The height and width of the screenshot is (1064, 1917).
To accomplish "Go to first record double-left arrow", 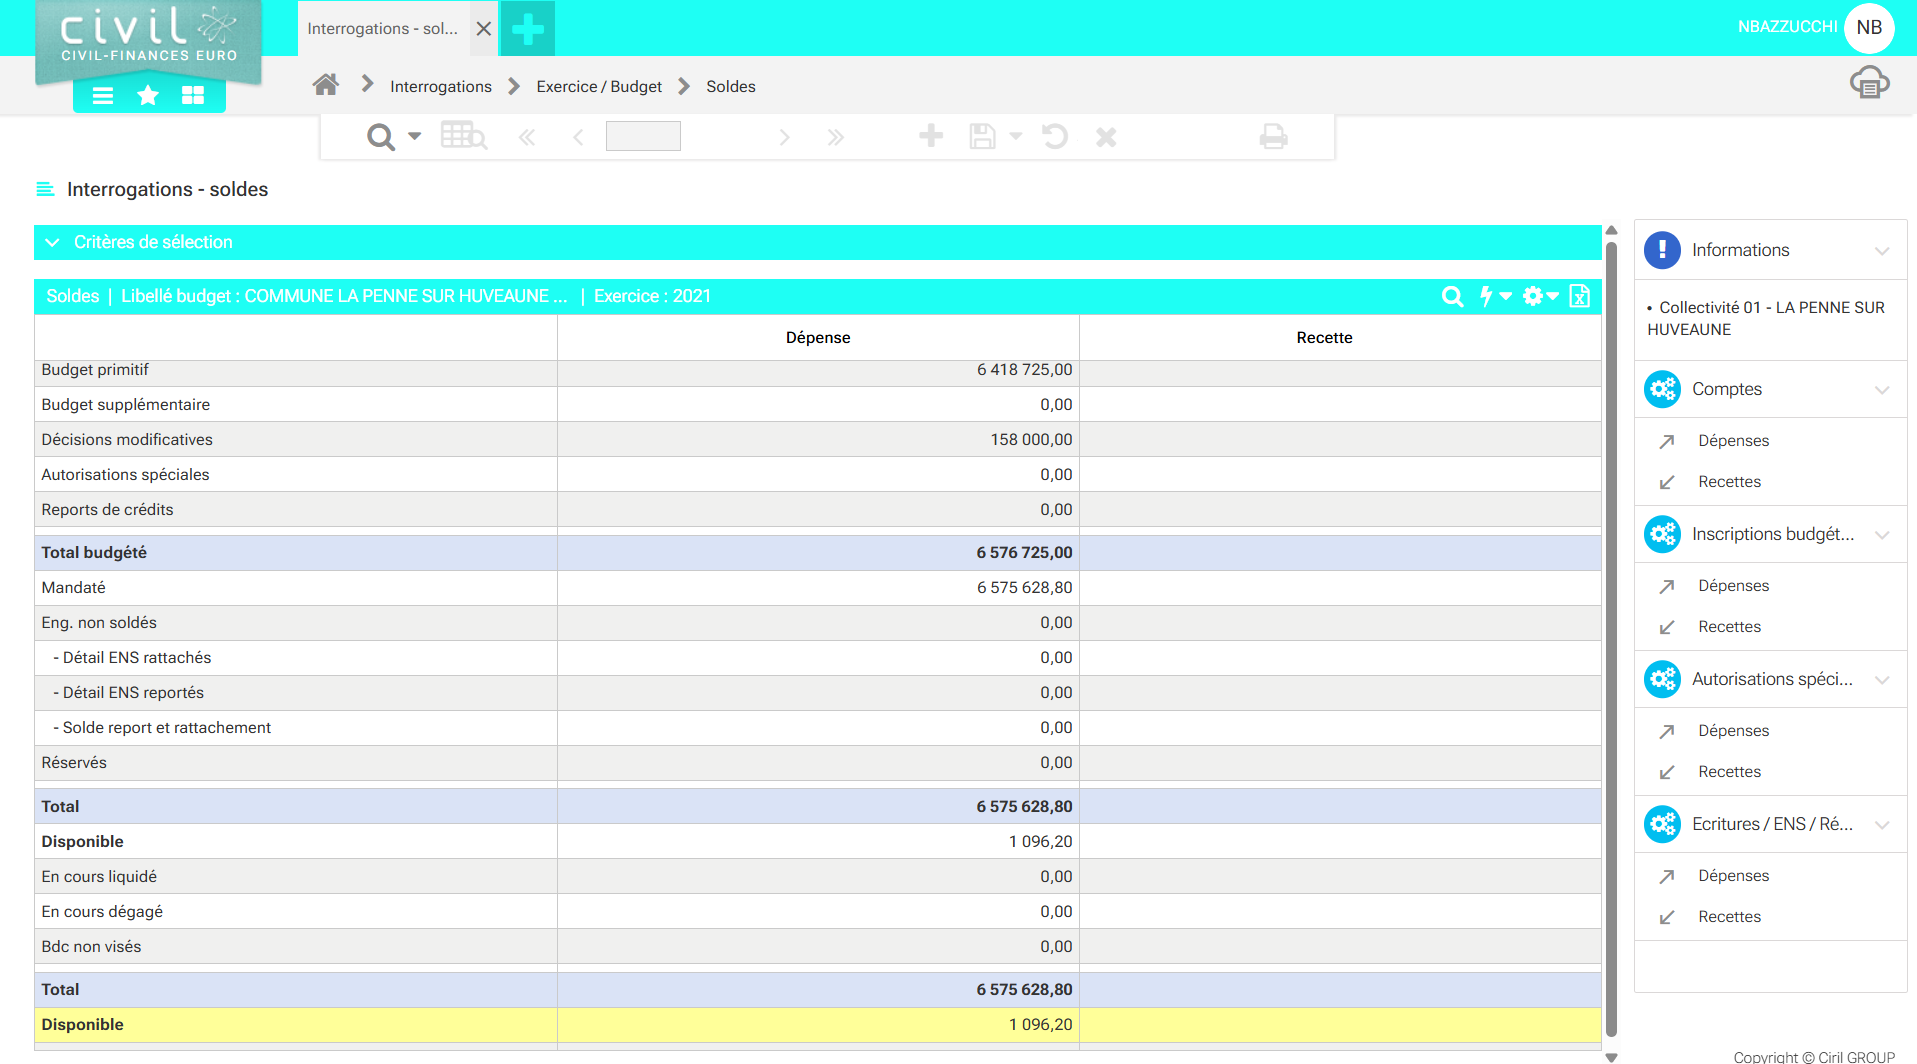I will (527, 137).
